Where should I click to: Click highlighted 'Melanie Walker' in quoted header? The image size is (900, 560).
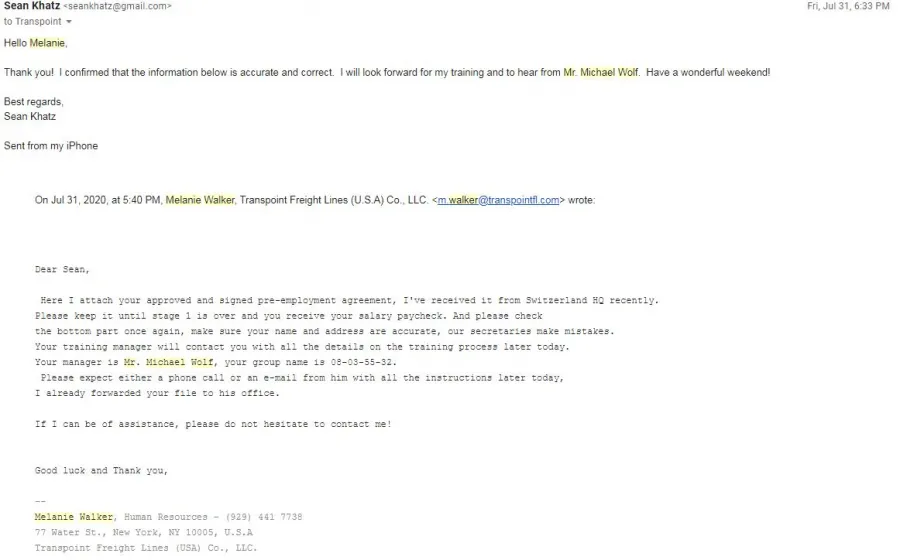coord(200,200)
